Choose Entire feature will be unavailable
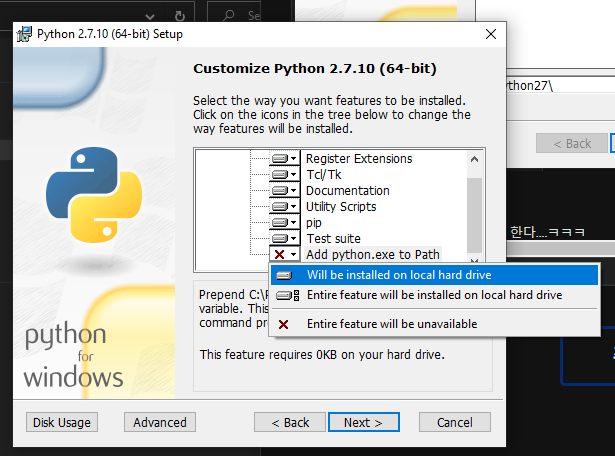Viewport: 615px width, 456px height. 434,324
